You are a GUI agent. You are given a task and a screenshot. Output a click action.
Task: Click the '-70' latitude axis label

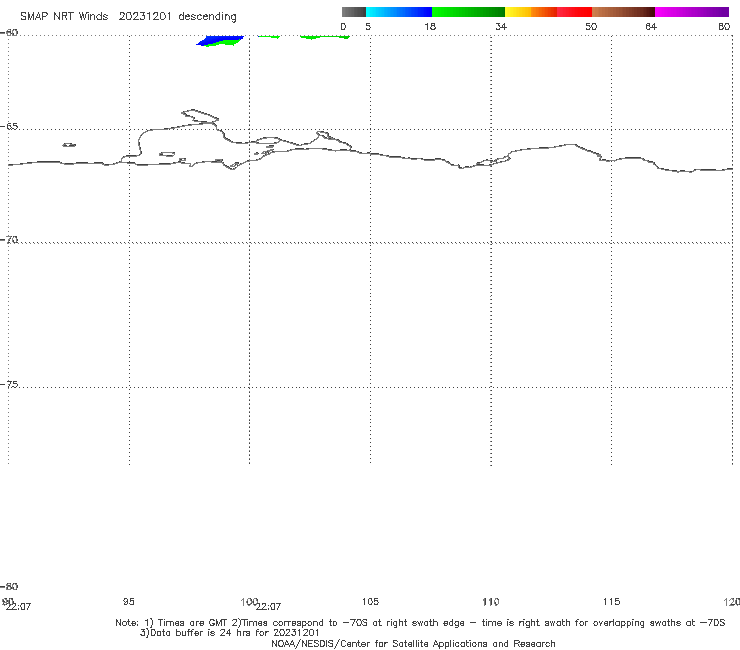coord(9,240)
